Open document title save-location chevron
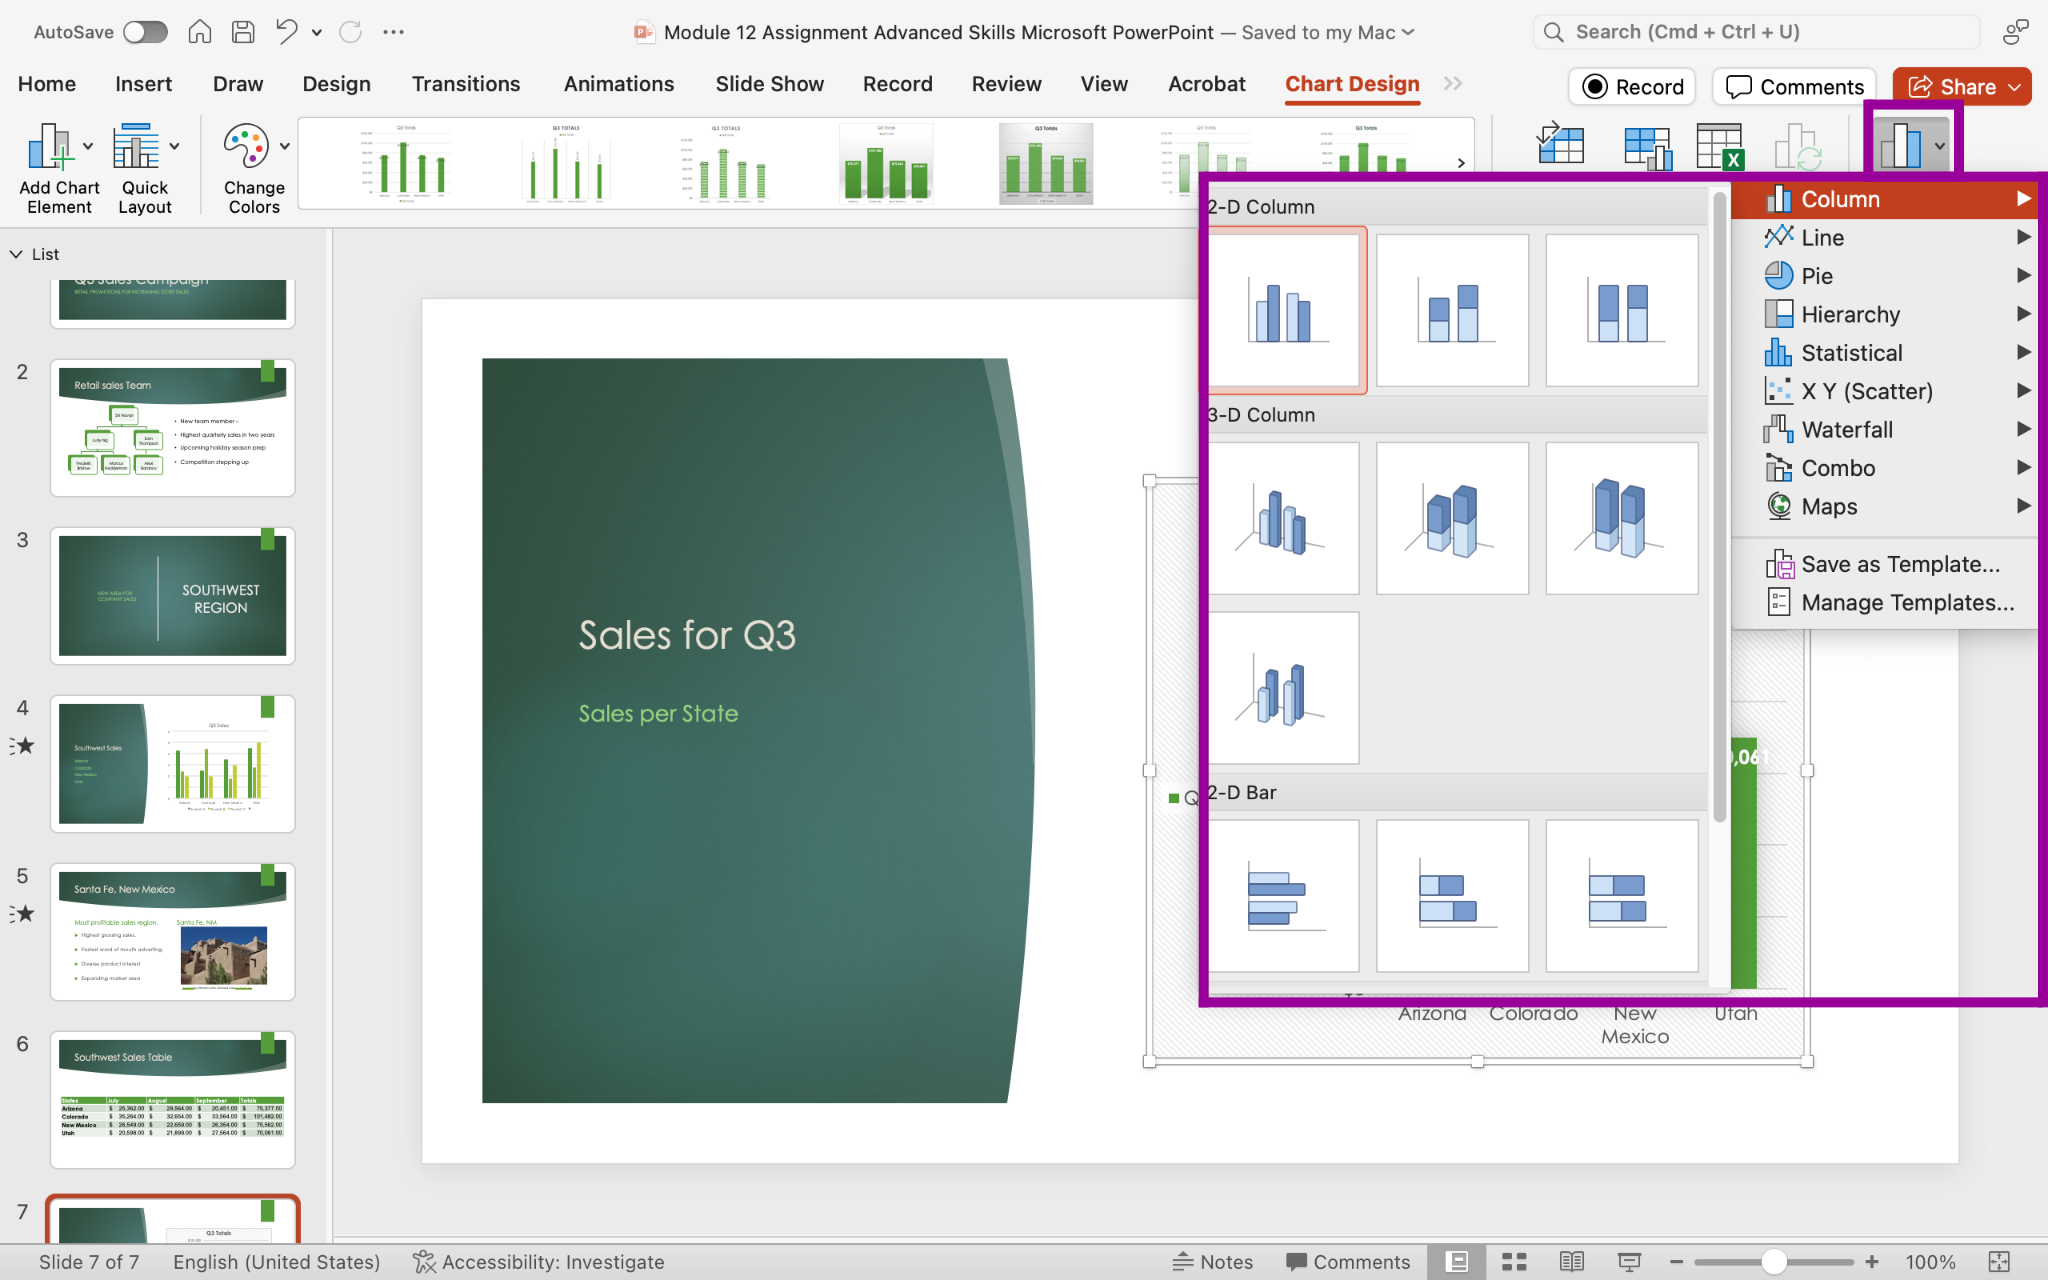The height and width of the screenshot is (1280, 2048). [x=1409, y=32]
